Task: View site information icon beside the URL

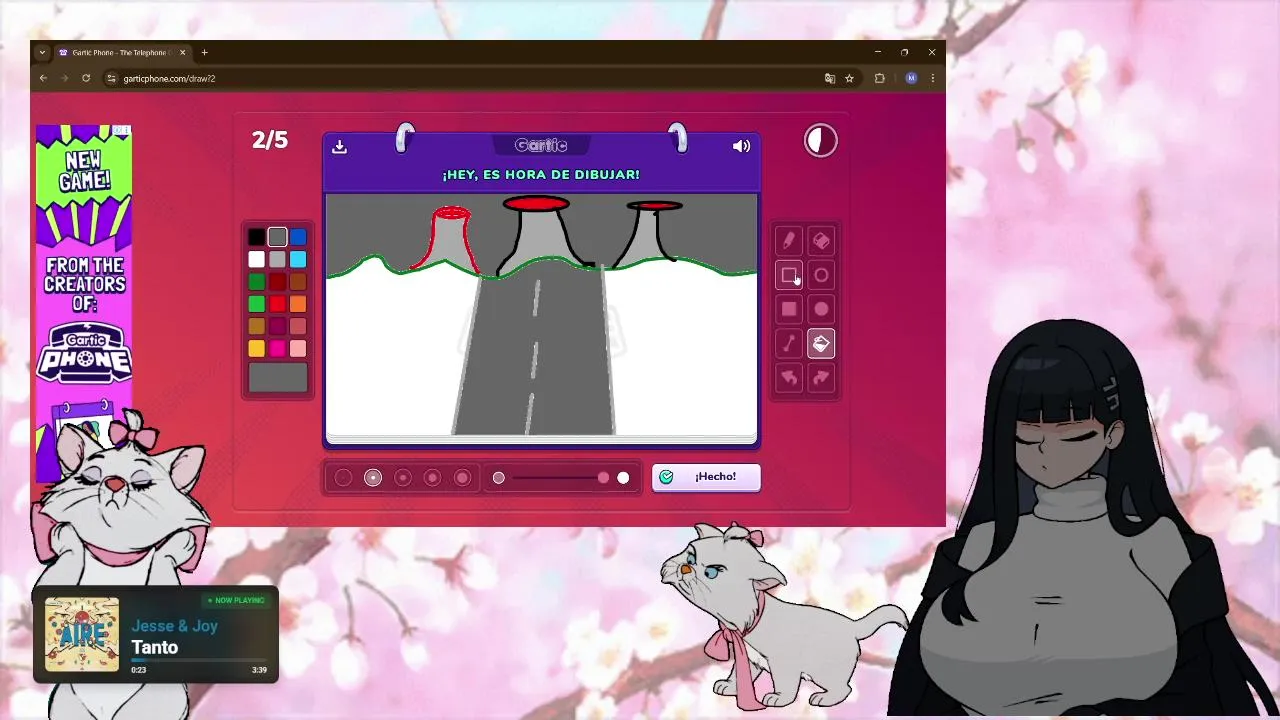Action: pos(111,78)
